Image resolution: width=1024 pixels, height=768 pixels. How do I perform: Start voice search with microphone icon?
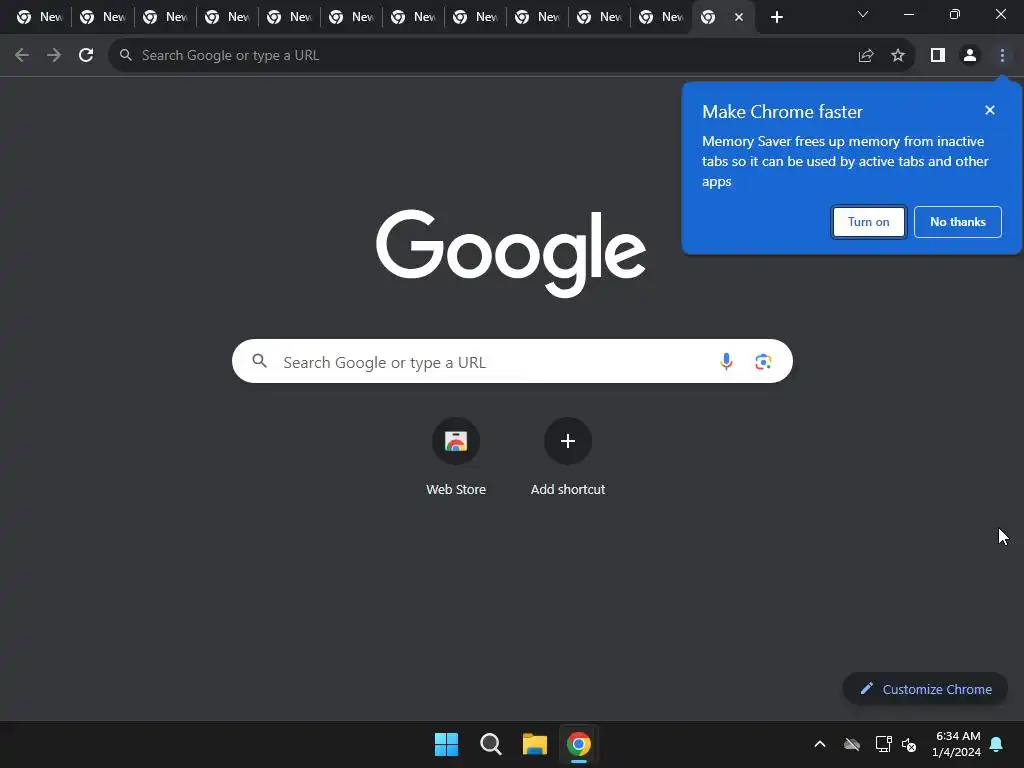726,361
